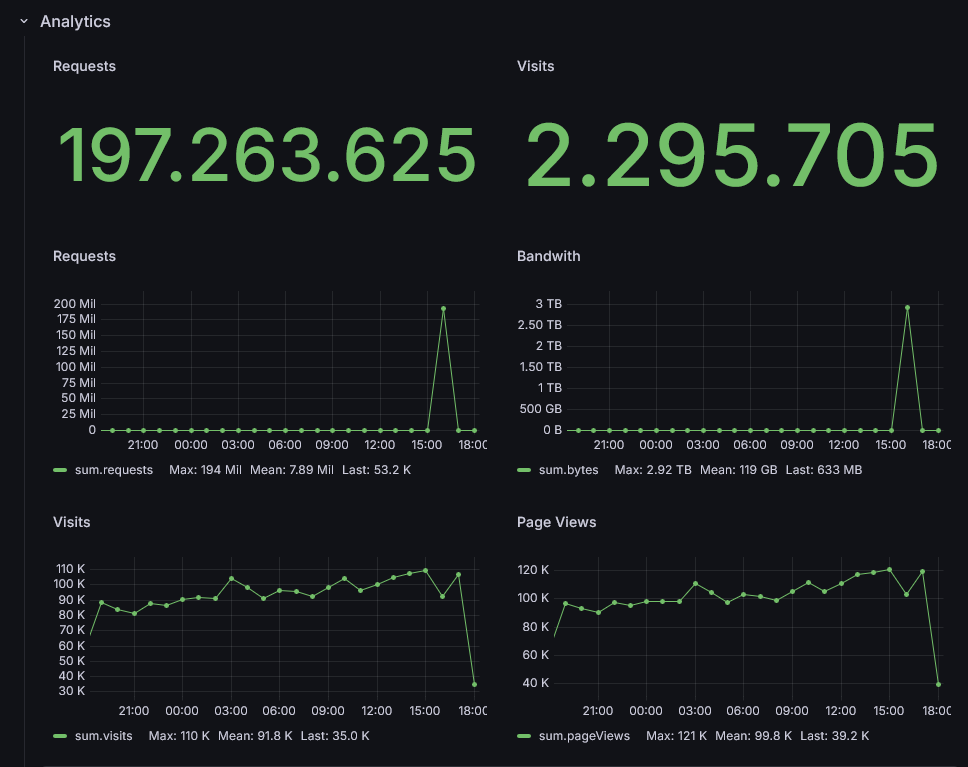Click the Bandwith graph peak data point

click(907, 308)
